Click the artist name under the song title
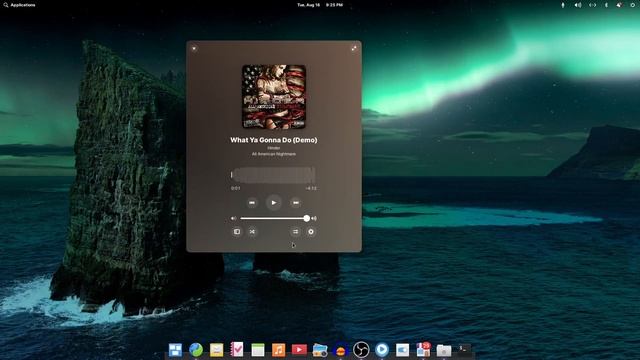 [273, 148]
